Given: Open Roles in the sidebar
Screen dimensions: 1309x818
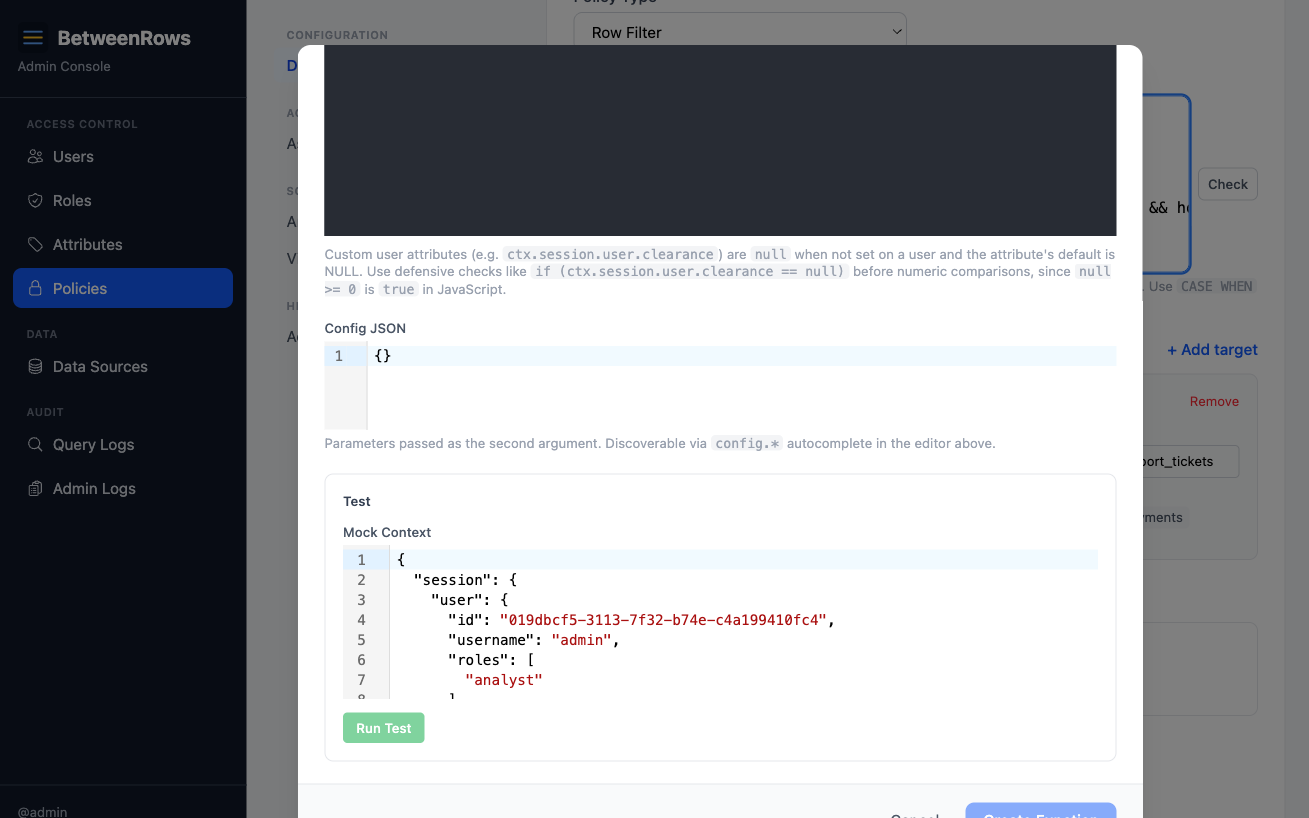Looking at the screenshot, I should click(123, 201).
